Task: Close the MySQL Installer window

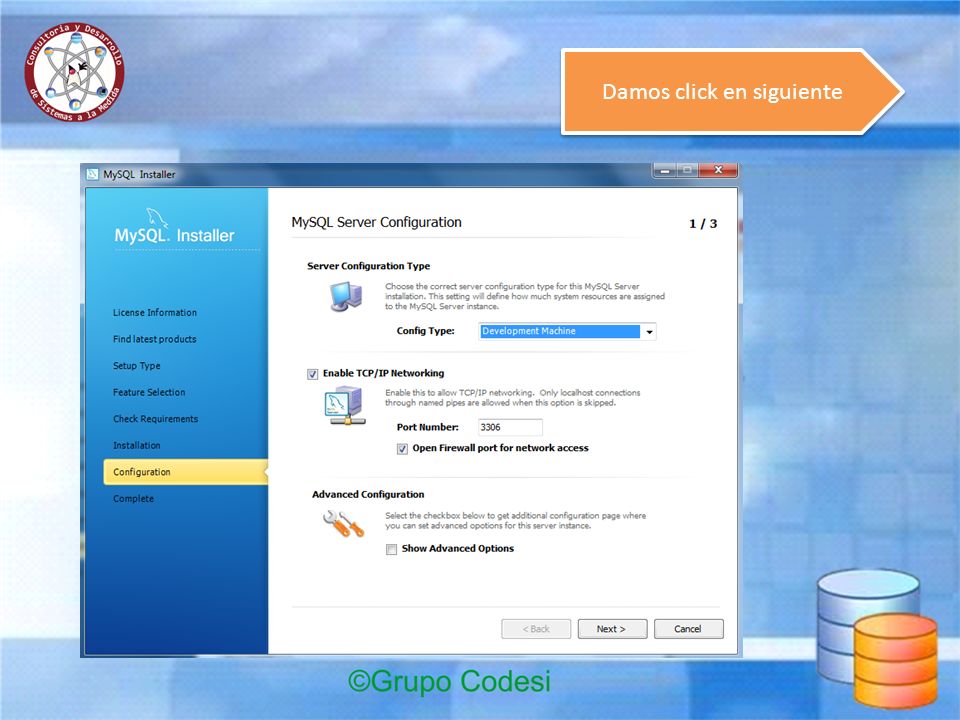Action: (718, 170)
